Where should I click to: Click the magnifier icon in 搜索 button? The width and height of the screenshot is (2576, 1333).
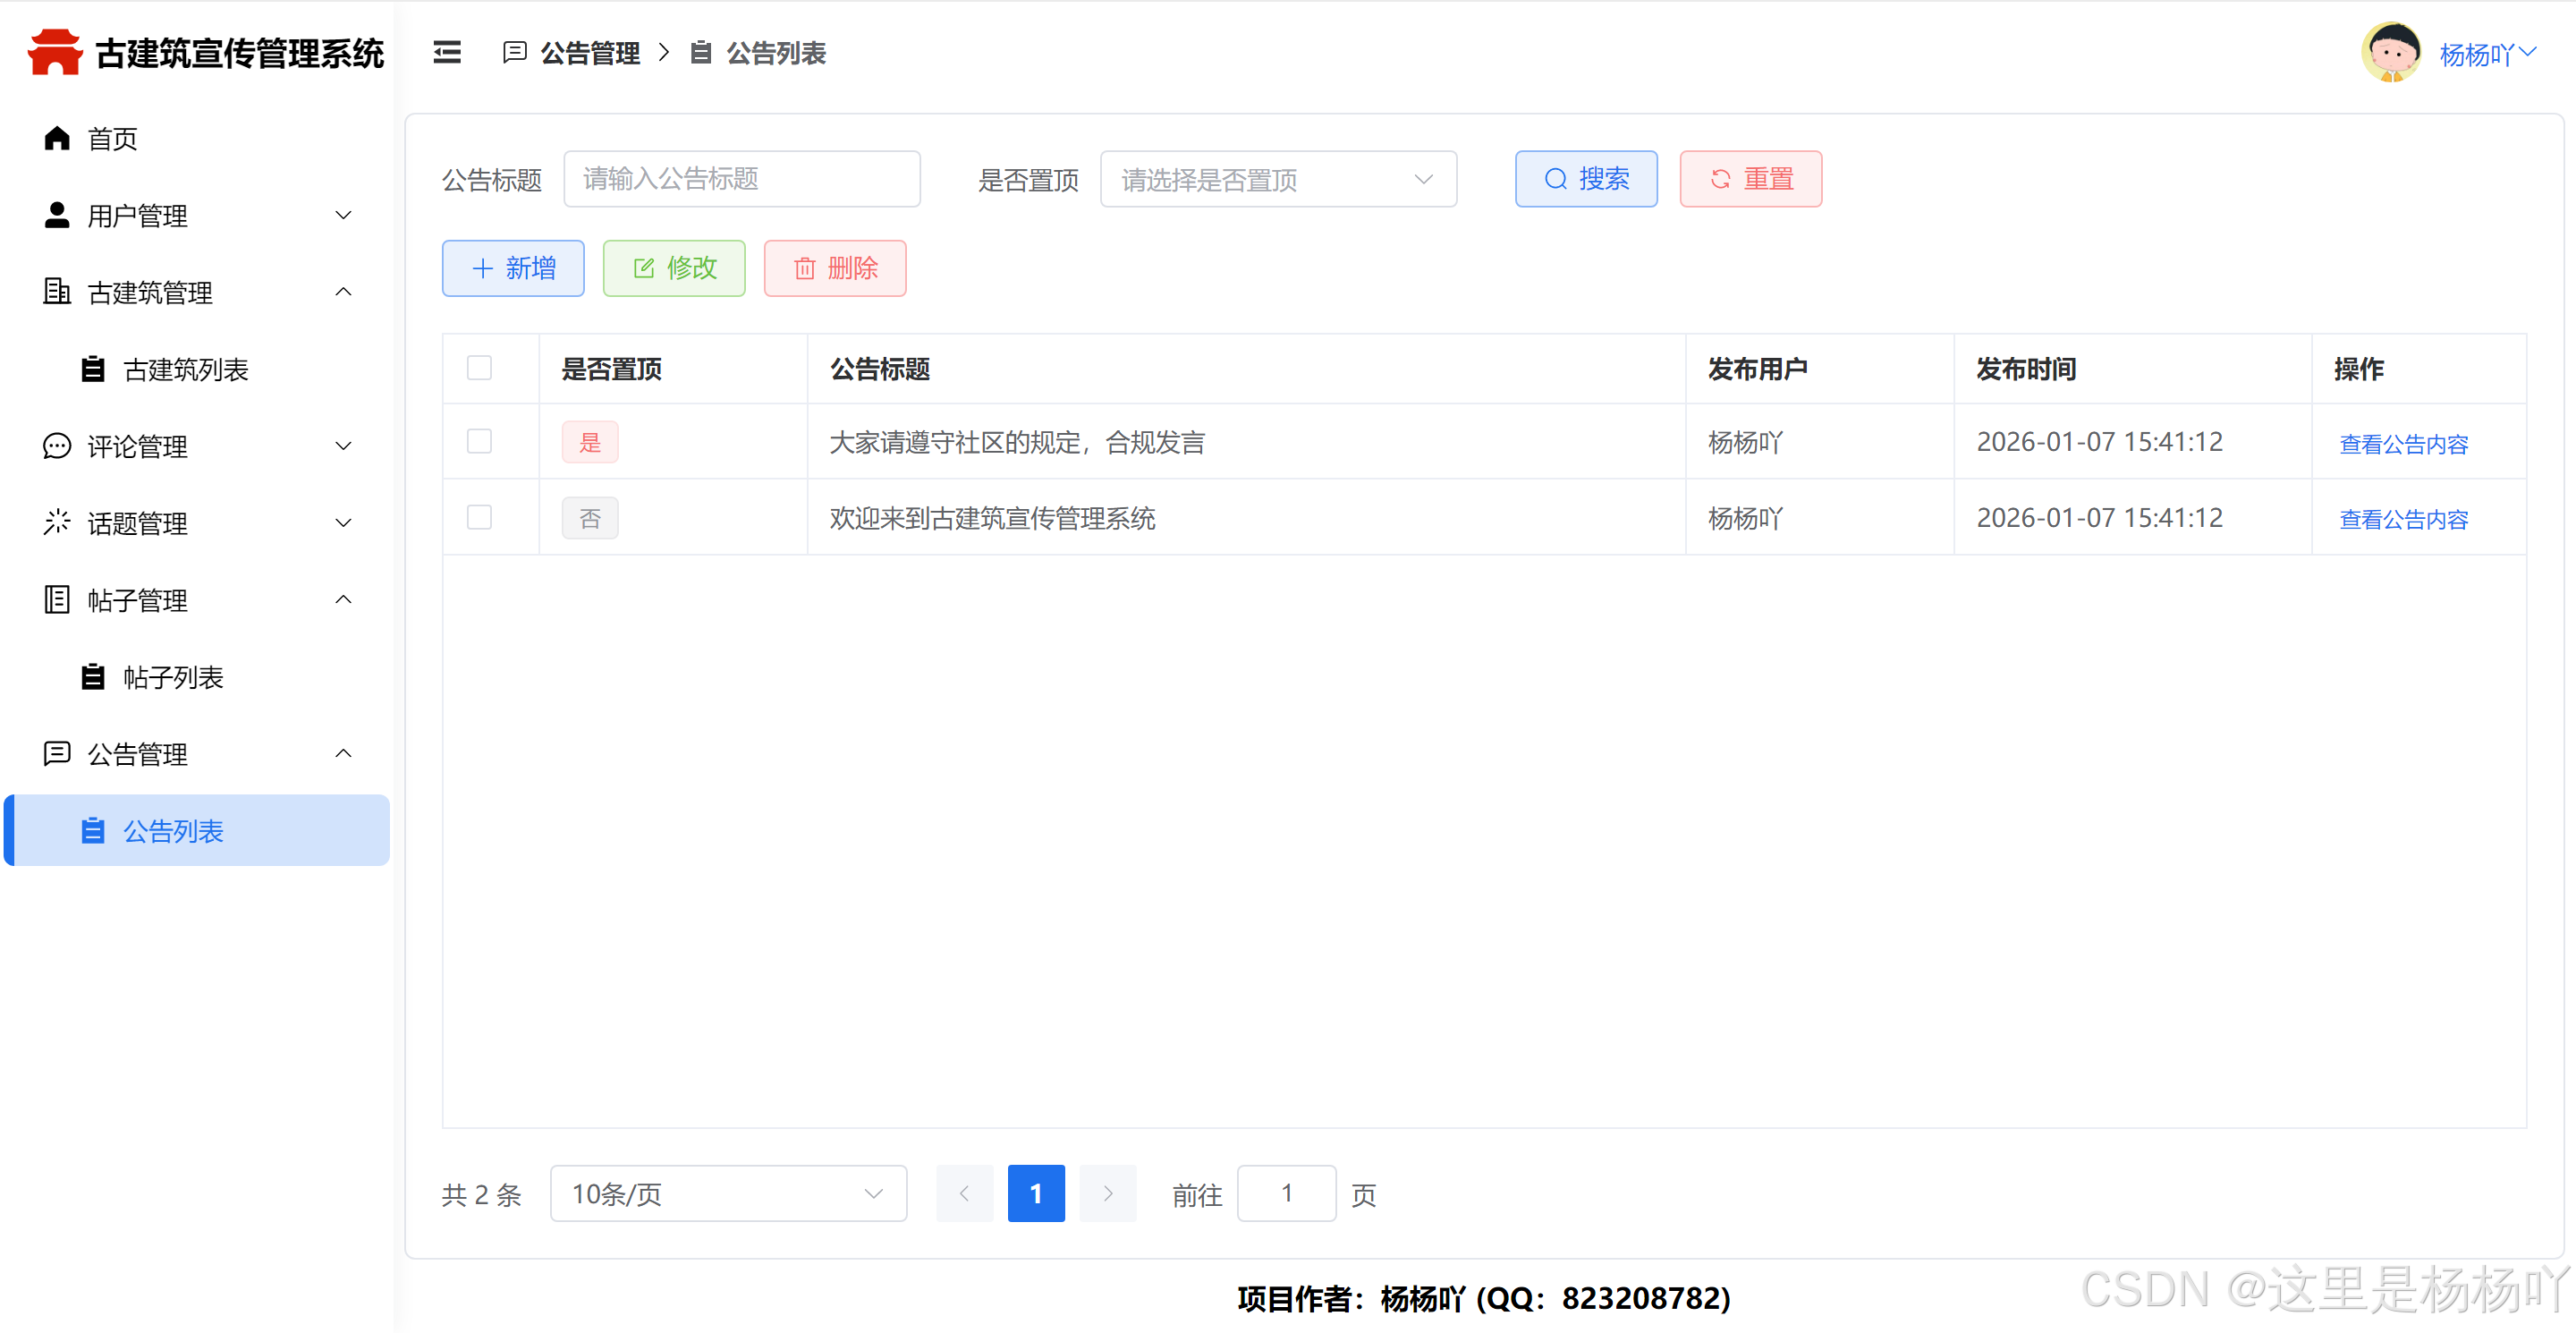(x=1556, y=180)
